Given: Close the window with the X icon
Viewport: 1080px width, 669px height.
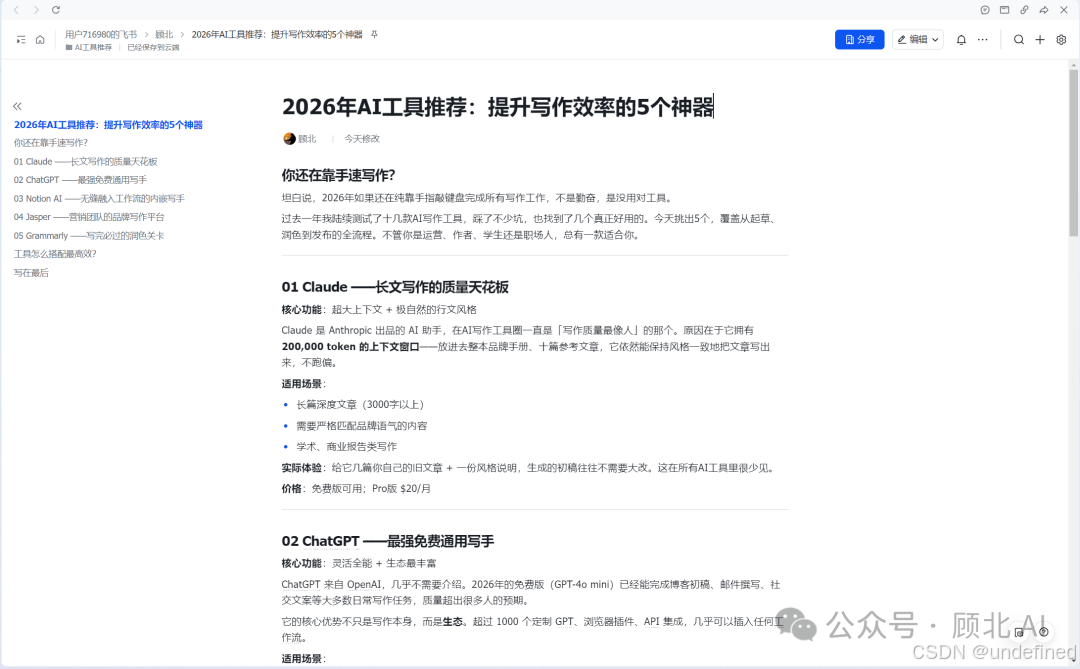Looking at the screenshot, I should pos(1063,10).
